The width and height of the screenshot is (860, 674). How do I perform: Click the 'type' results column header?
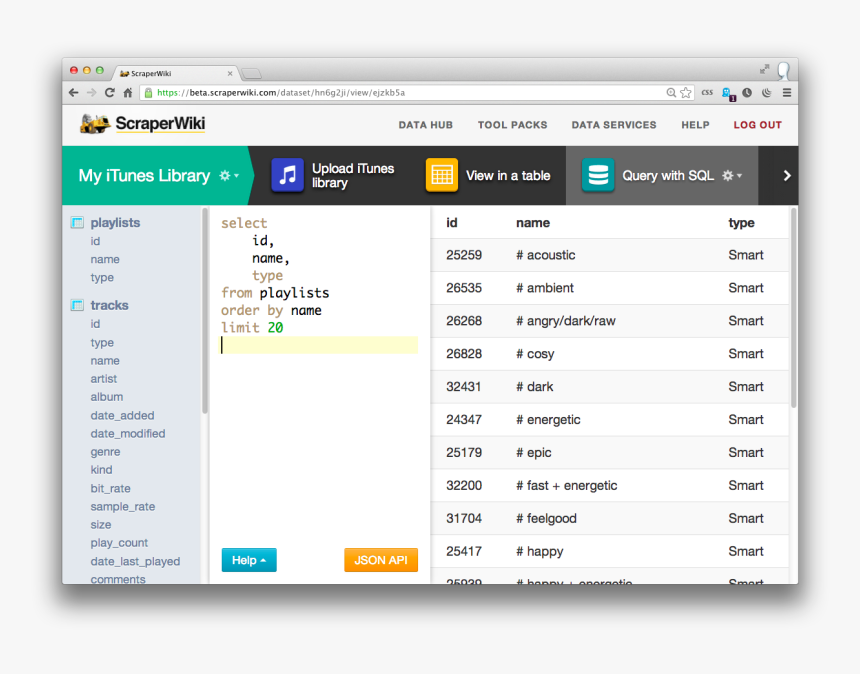coord(742,223)
